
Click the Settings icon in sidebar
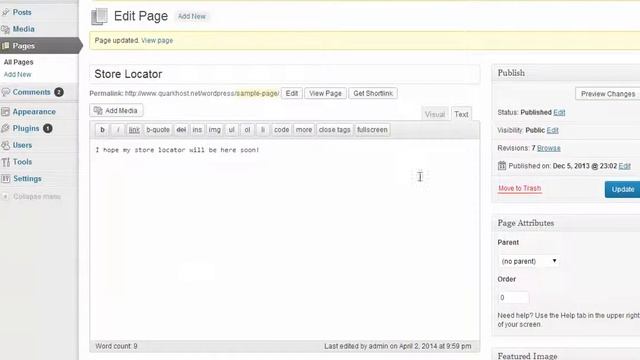(6, 179)
